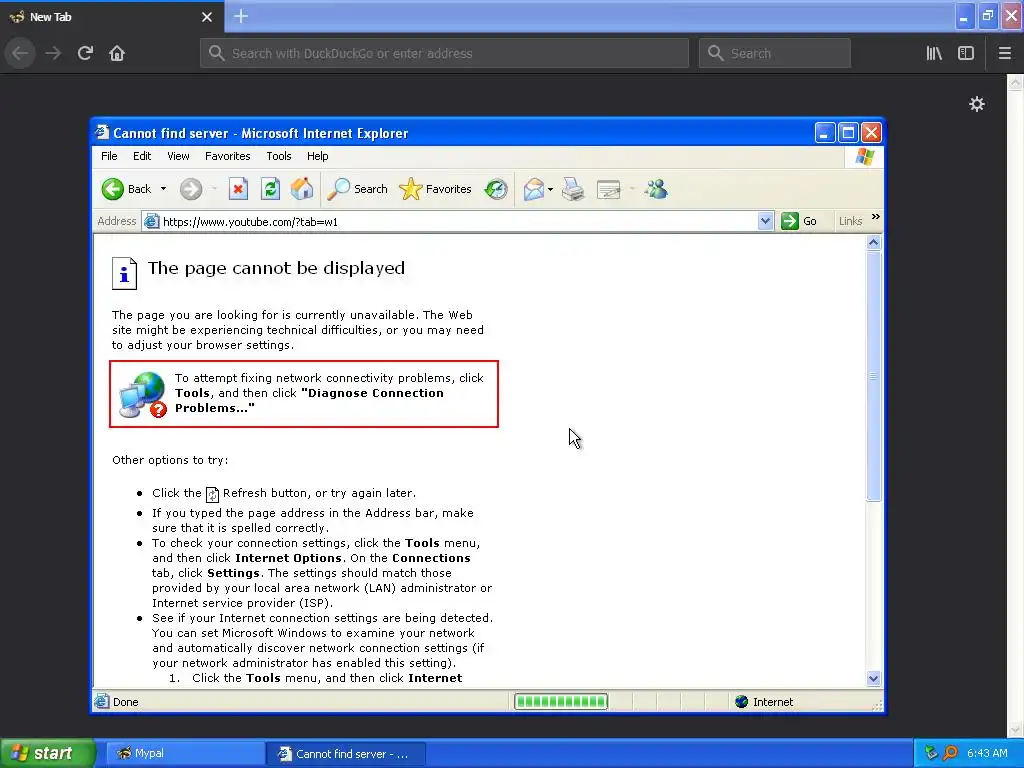The height and width of the screenshot is (768, 1024).
Task: Click Mypal DuckDuckGo address bar
Action: [x=444, y=54]
